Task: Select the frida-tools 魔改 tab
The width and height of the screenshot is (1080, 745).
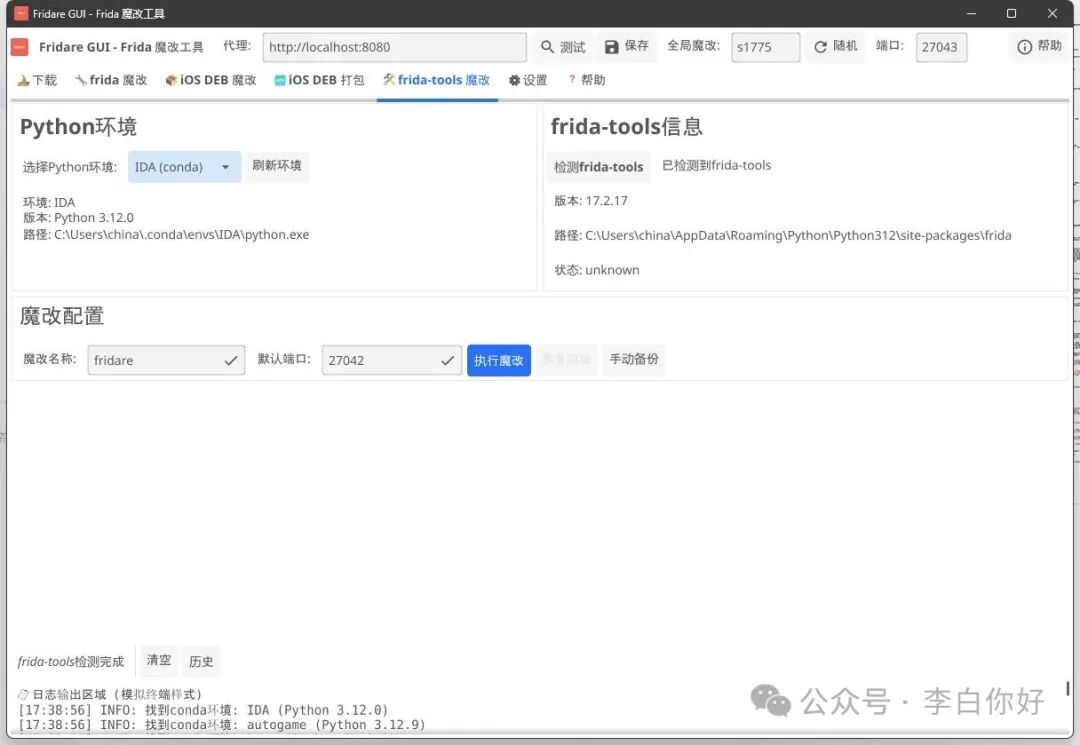Action: [437, 80]
